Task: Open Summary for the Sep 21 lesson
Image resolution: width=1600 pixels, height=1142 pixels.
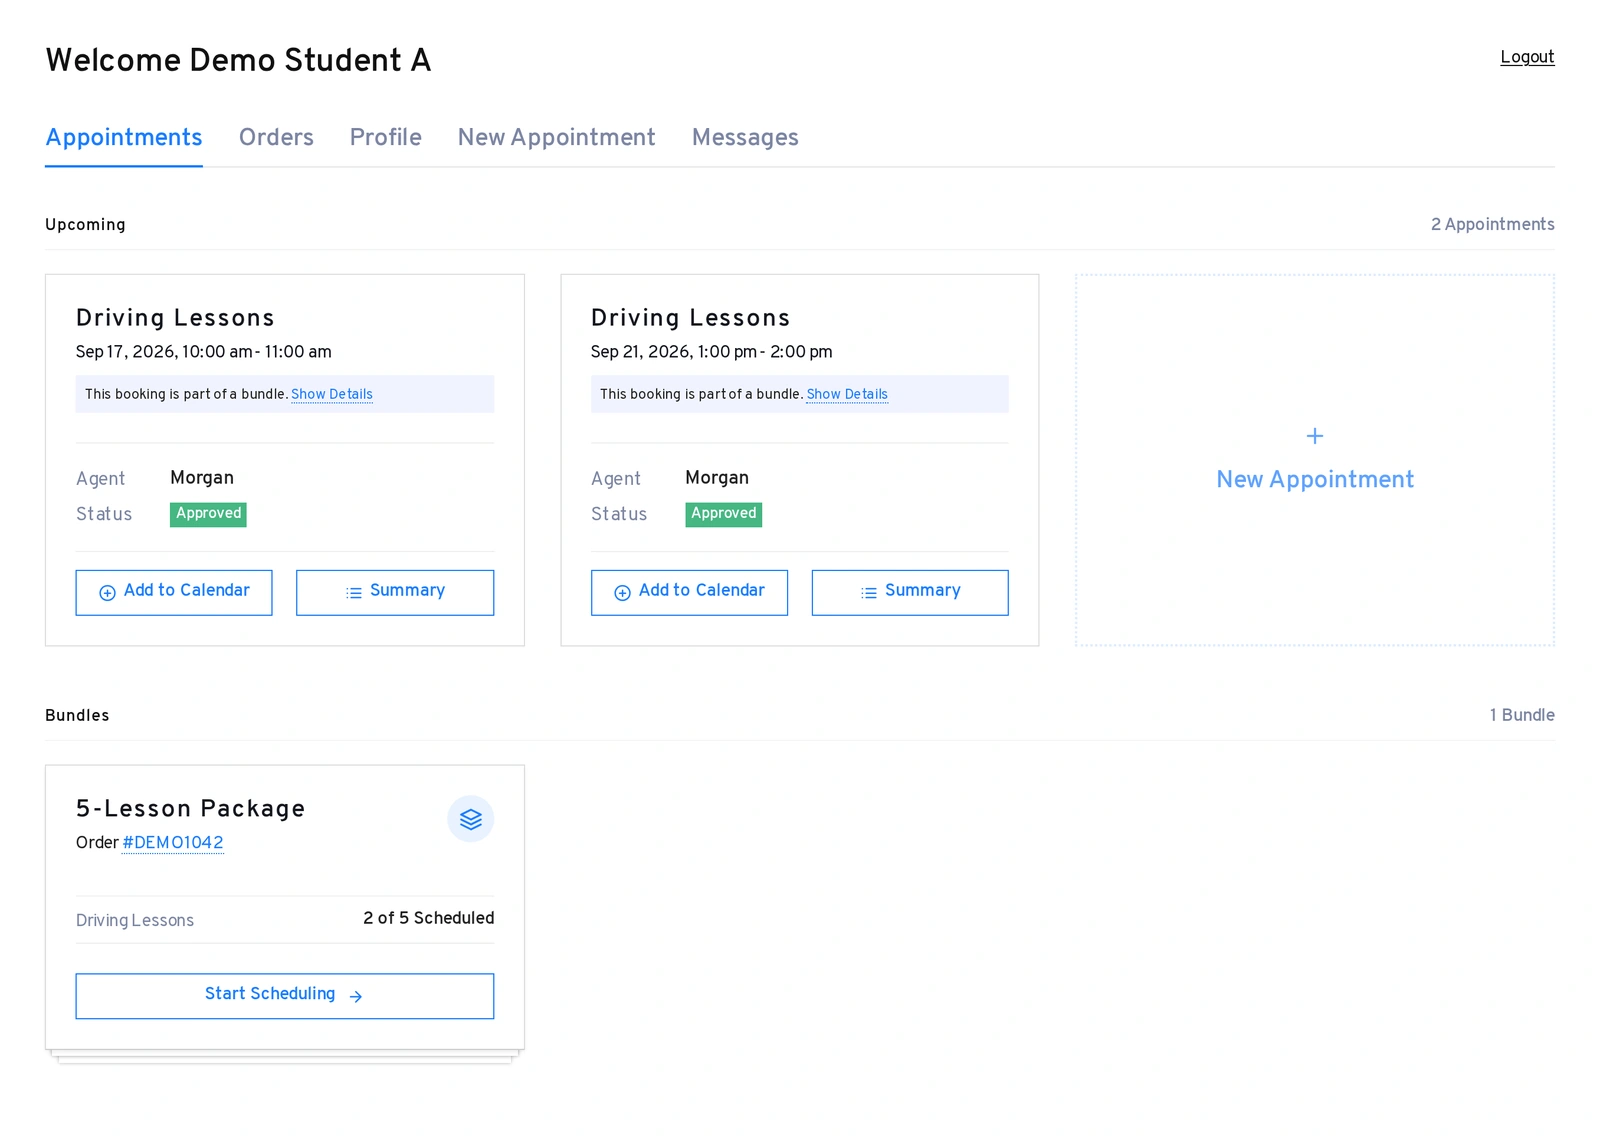Action: (910, 592)
